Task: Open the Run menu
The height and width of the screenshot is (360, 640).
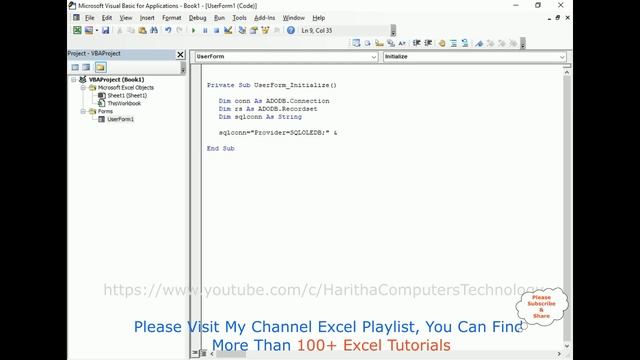Action: pyautogui.click(x=220, y=18)
